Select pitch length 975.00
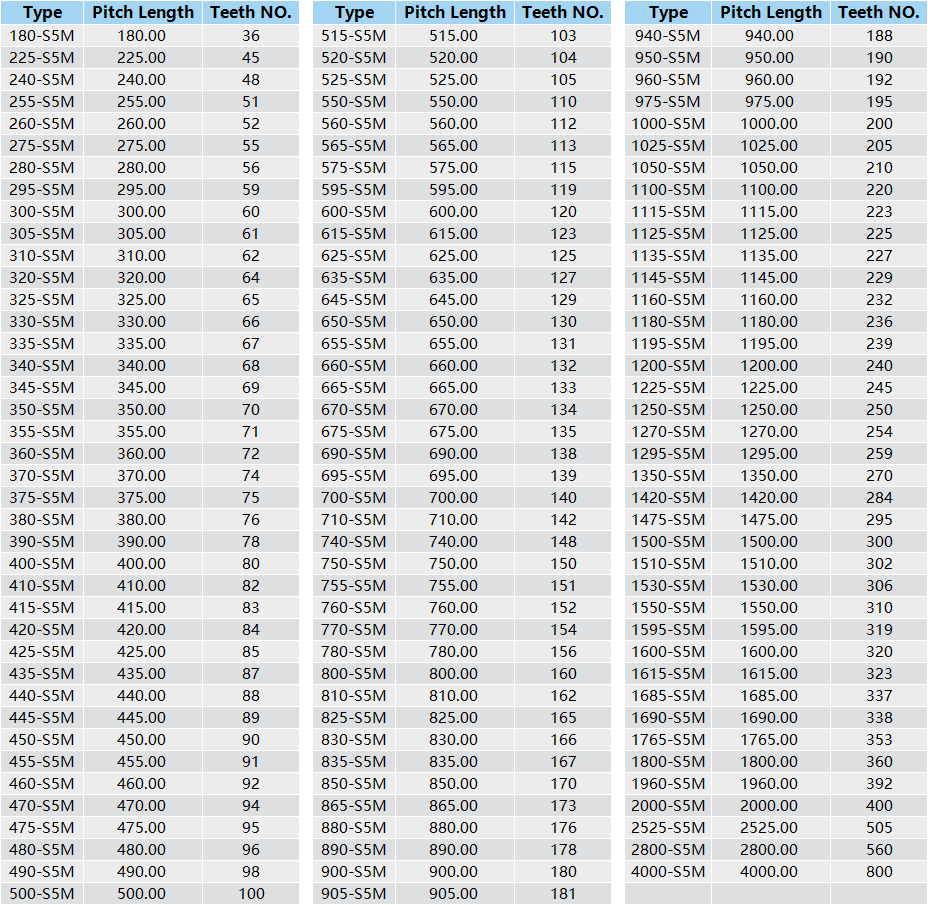Image resolution: width=928 pixels, height=905 pixels. pyautogui.click(x=769, y=102)
